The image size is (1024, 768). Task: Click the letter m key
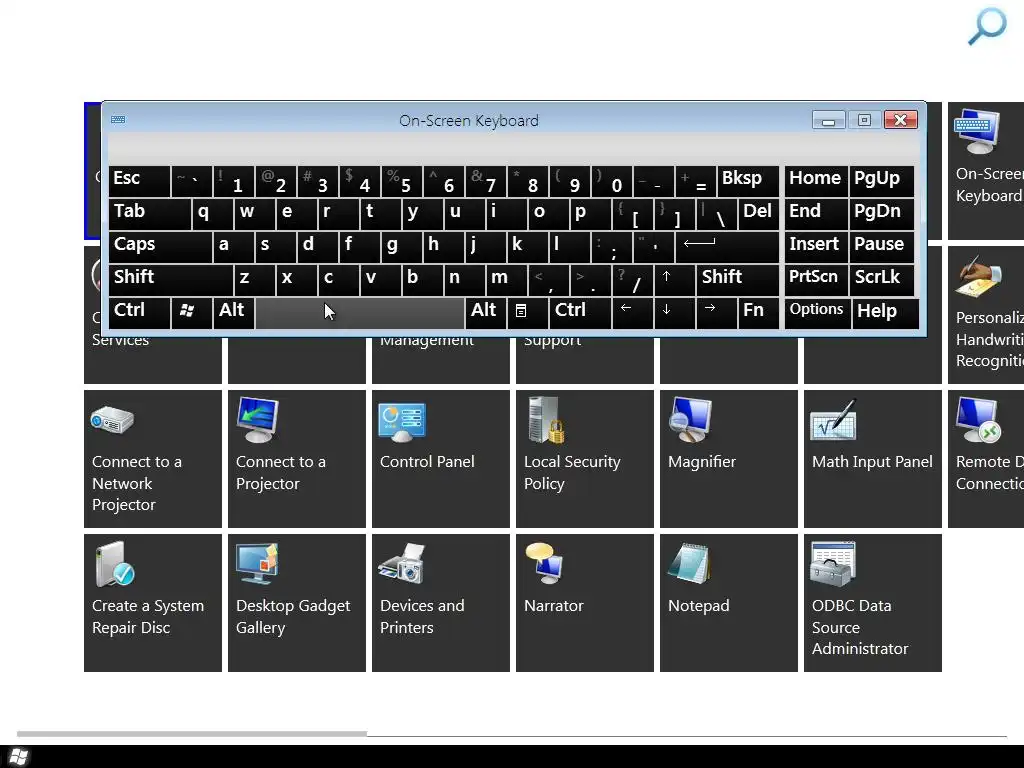tap(507, 280)
